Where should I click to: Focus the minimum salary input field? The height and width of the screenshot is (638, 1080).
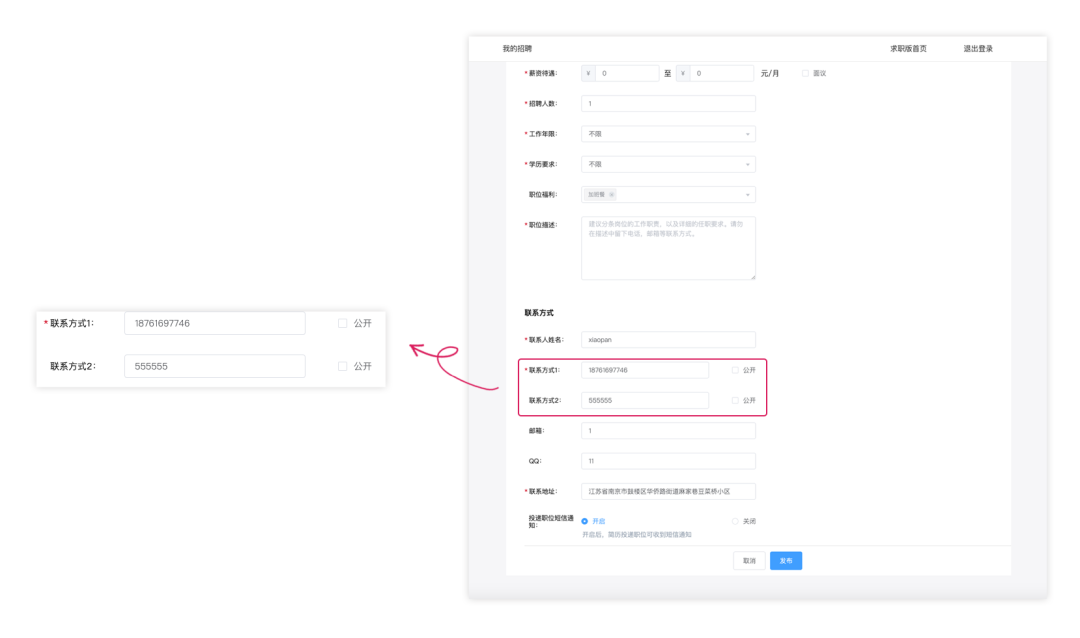tap(627, 73)
